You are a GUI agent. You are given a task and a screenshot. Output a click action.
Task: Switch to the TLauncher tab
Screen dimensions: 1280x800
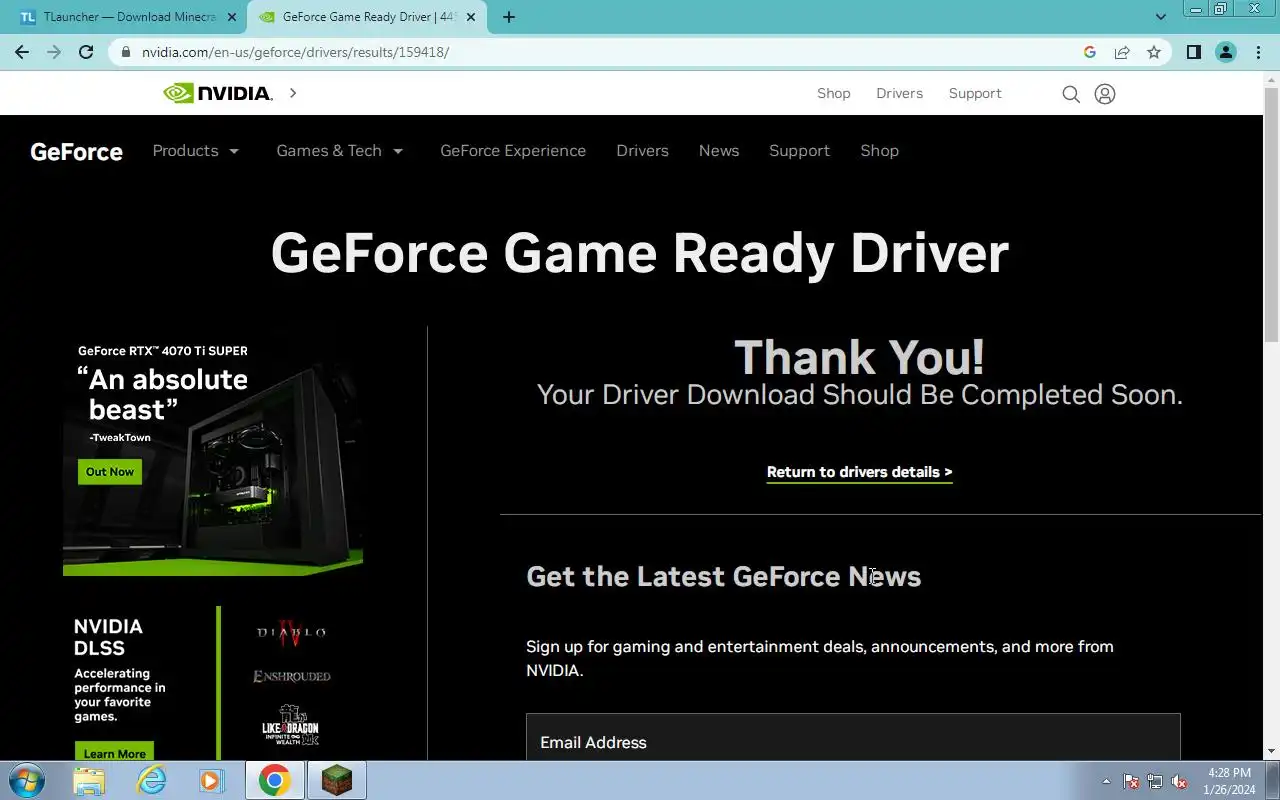(126, 17)
